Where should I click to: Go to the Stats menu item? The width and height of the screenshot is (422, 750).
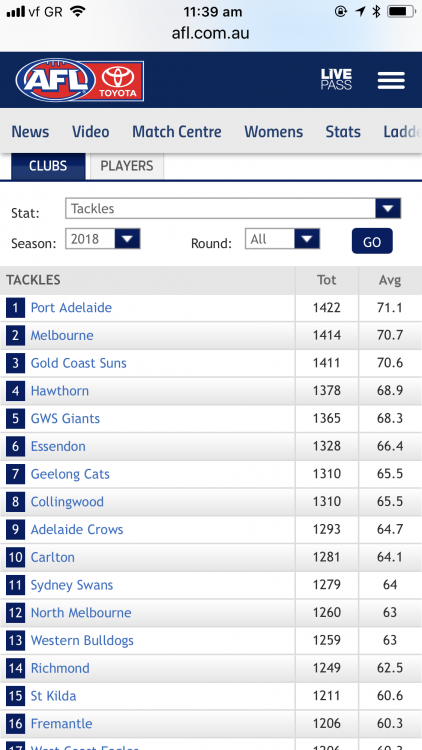click(x=343, y=132)
